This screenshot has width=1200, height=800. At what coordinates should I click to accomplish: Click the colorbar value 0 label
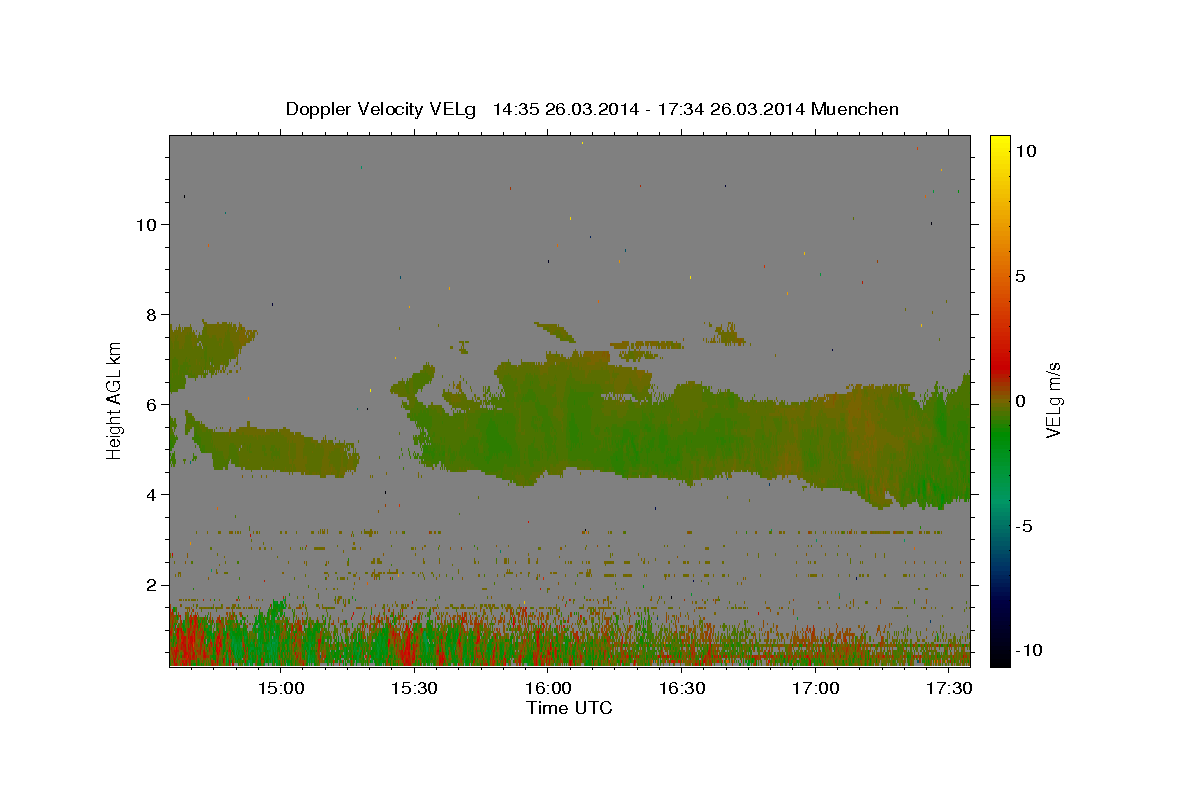[1020, 401]
